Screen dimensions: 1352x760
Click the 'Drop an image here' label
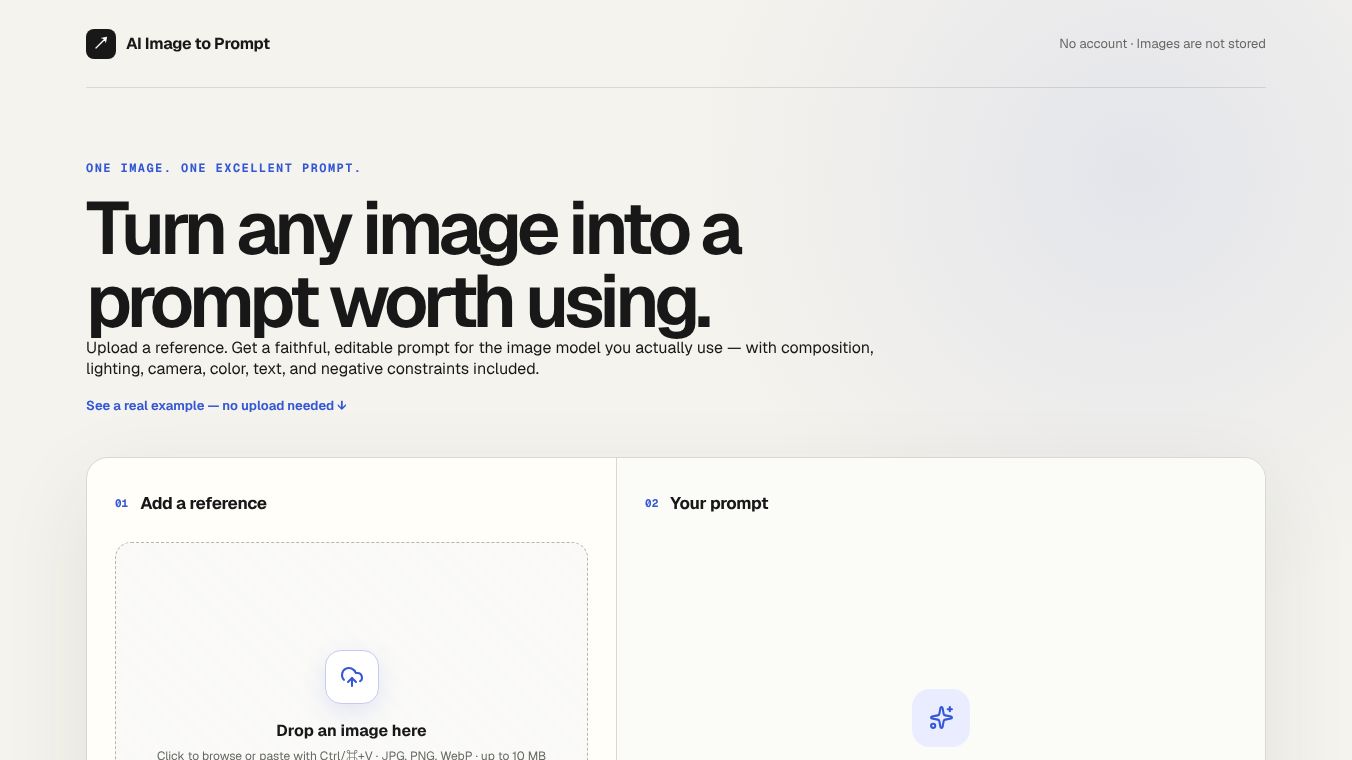tap(352, 731)
